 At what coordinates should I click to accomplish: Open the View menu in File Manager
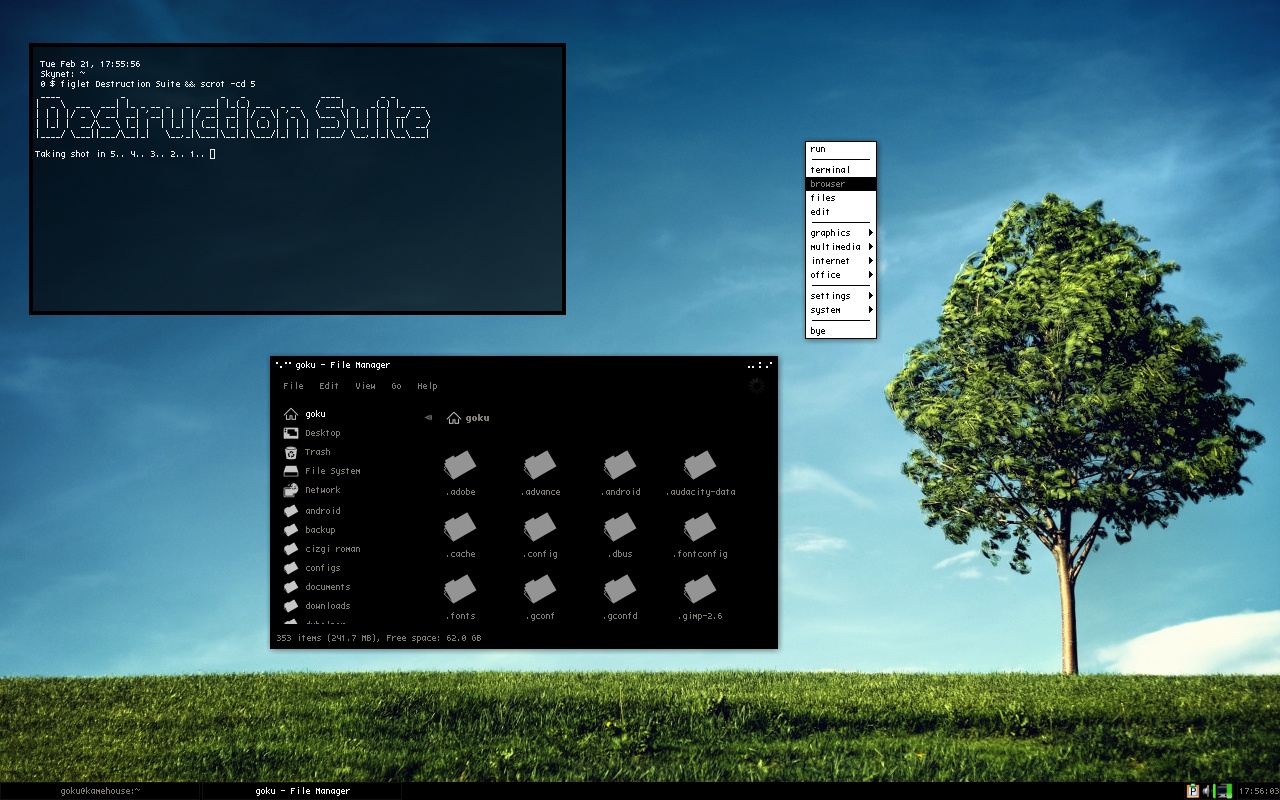pyautogui.click(x=366, y=386)
